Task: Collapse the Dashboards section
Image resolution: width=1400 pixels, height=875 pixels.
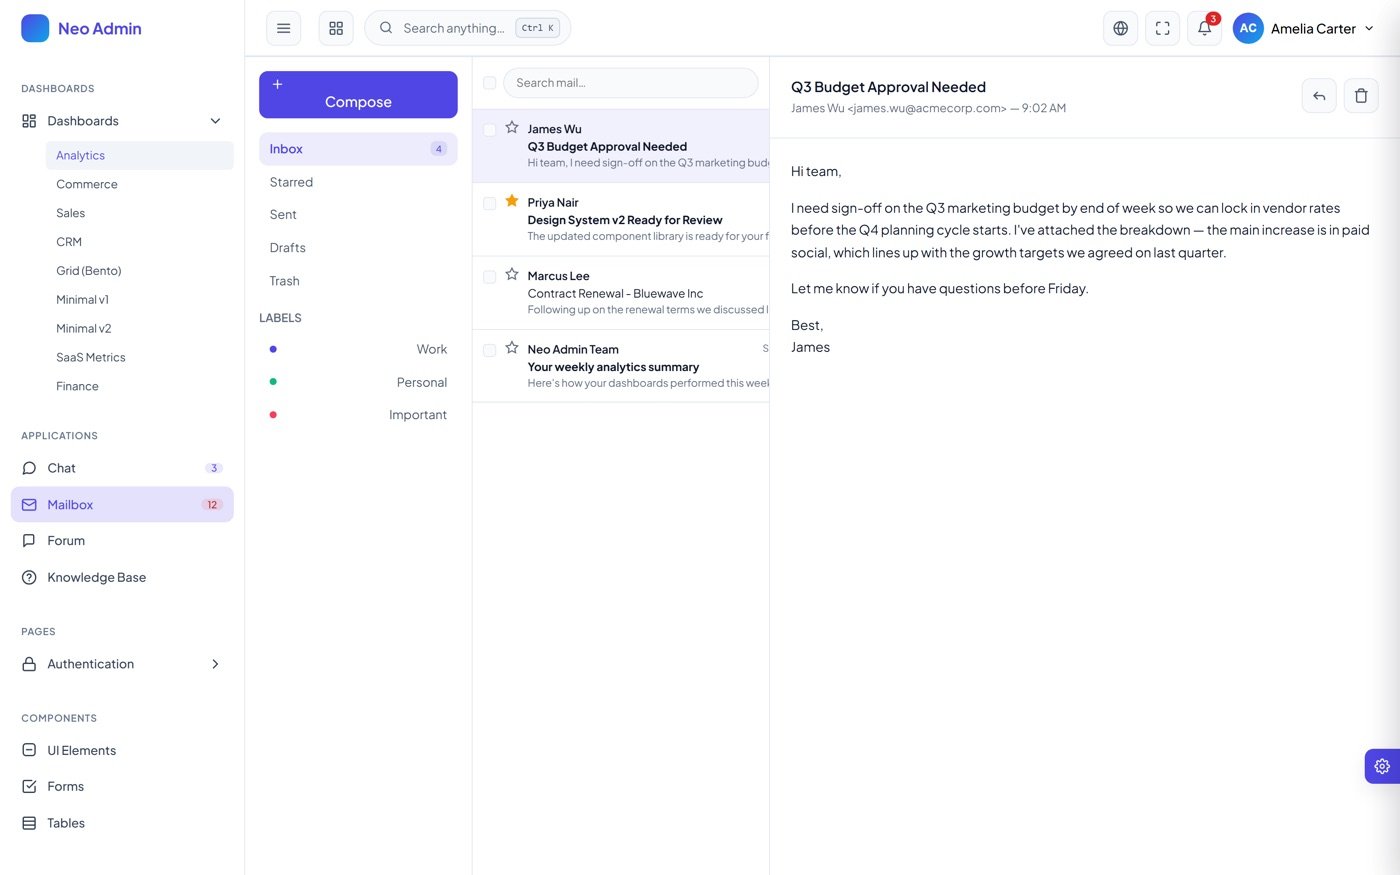Action: (122, 121)
